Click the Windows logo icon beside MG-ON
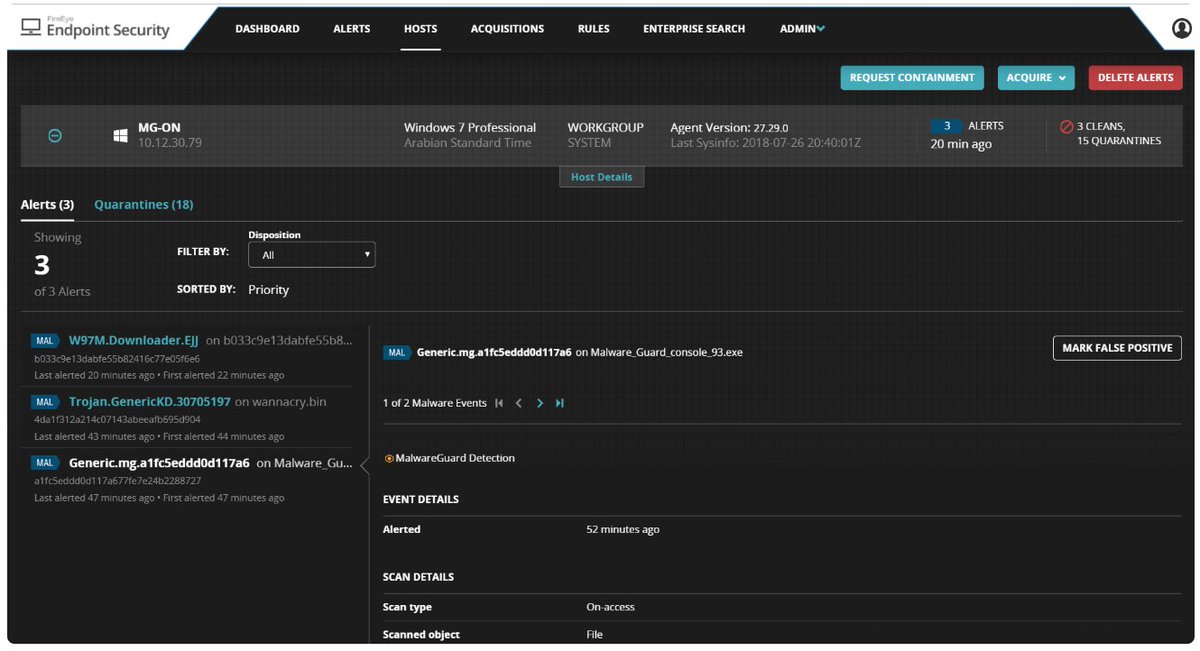This screenshot has height=651, width=1200. click(121, 135)
